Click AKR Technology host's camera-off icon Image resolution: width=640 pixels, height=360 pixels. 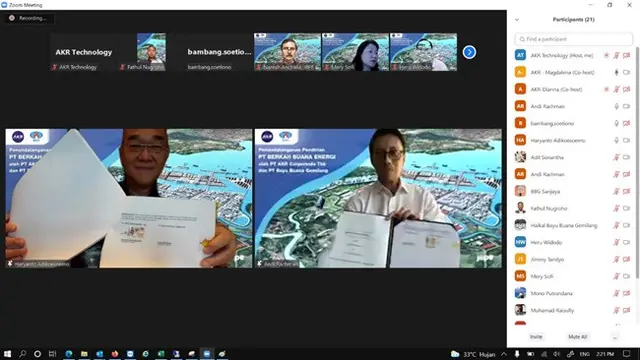pyautogui.click(x=627, y=55)
